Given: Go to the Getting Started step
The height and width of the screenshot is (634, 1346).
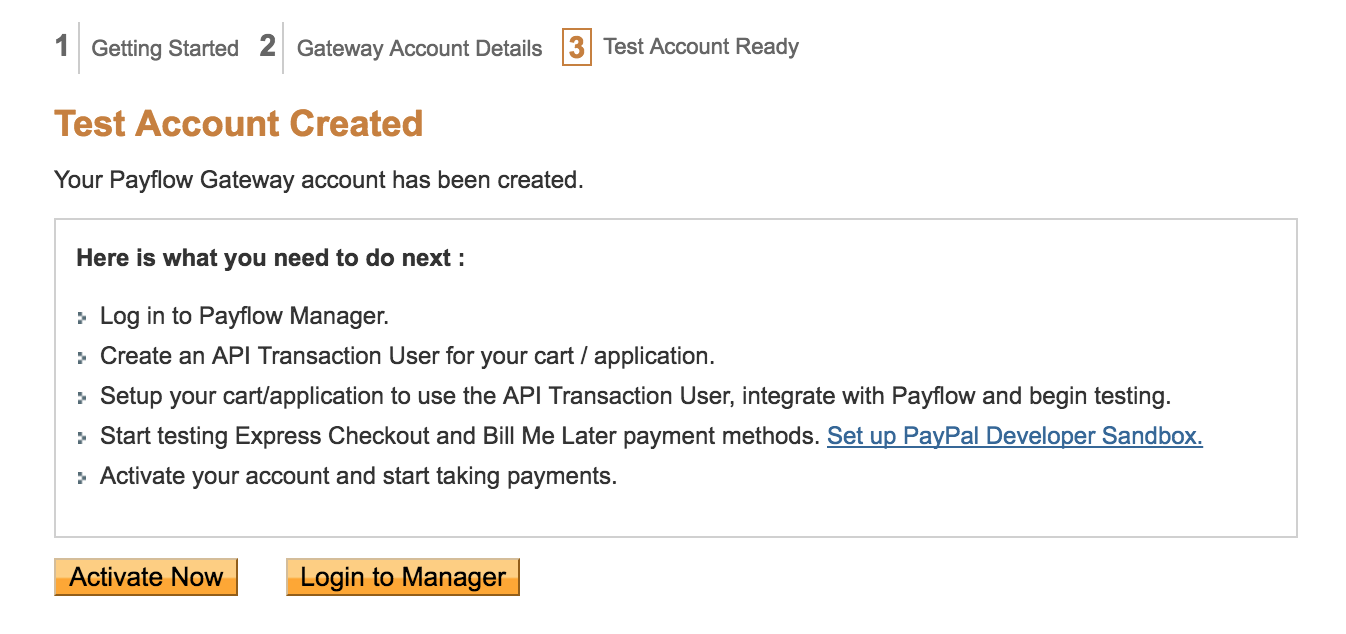Looking at the screenshot, I should coord(165,48).
